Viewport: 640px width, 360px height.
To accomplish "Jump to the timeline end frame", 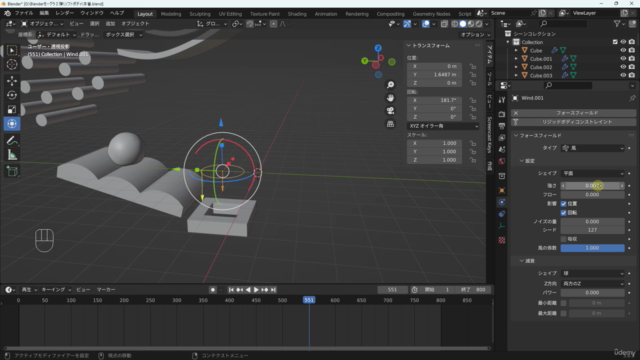I will 273,290.
